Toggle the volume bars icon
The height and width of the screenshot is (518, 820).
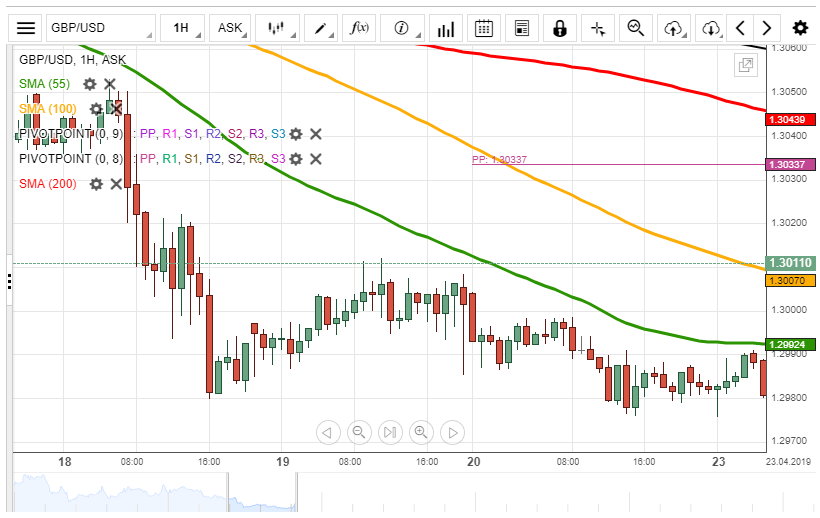coord(446,28)
